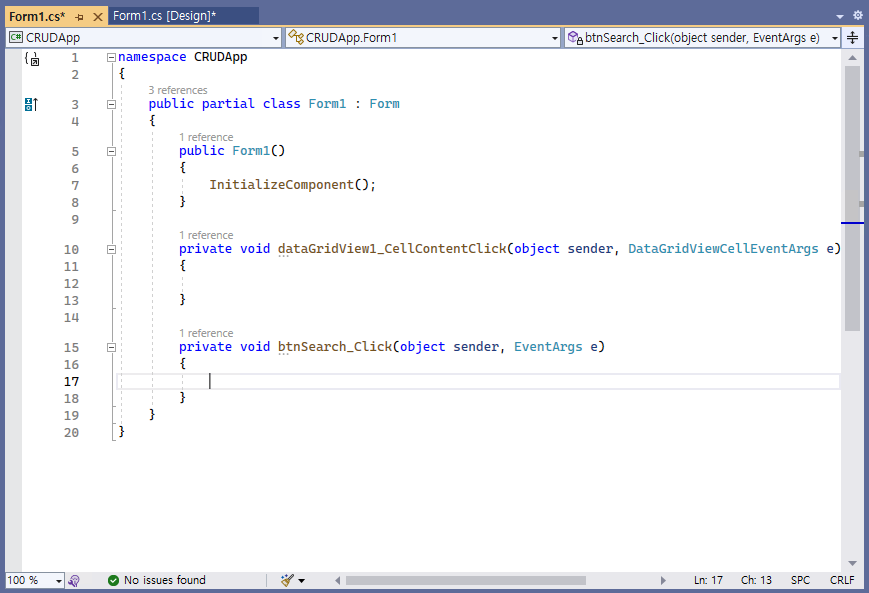The image size is (869, 593).
Task: Click the vertical scrollbar up arrow
Action: [x=852, y=58]
